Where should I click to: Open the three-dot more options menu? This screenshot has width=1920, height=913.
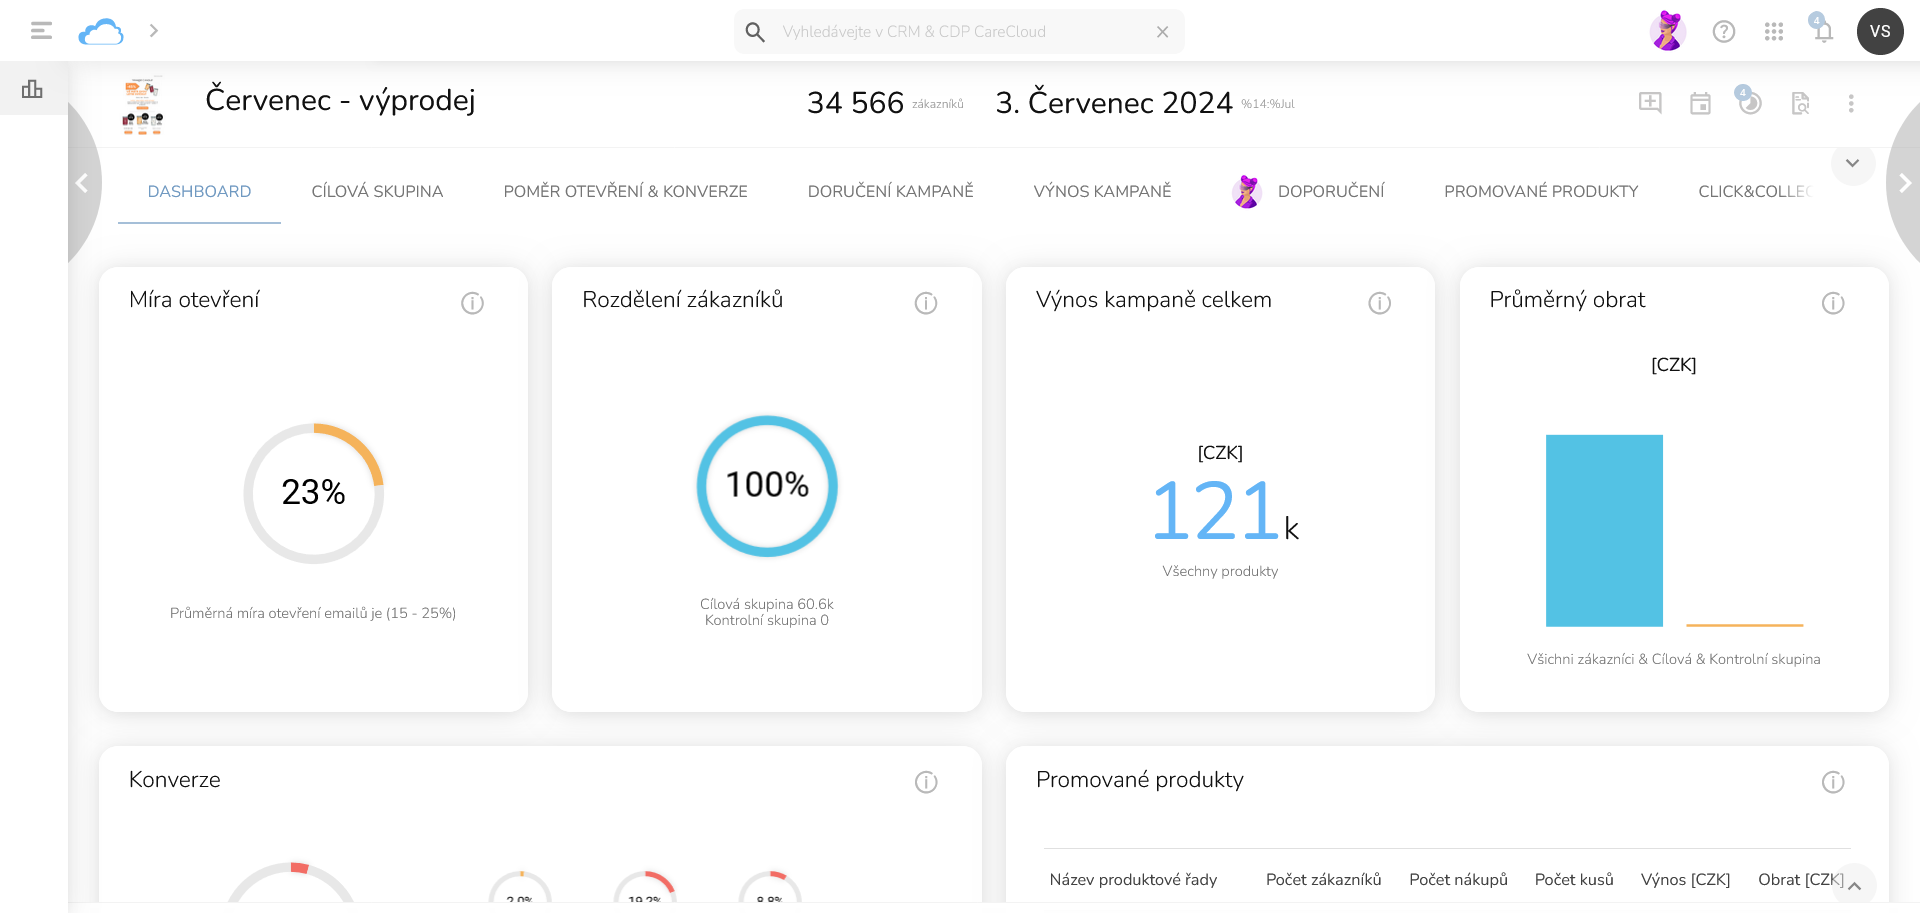(x=1851, y=103)
